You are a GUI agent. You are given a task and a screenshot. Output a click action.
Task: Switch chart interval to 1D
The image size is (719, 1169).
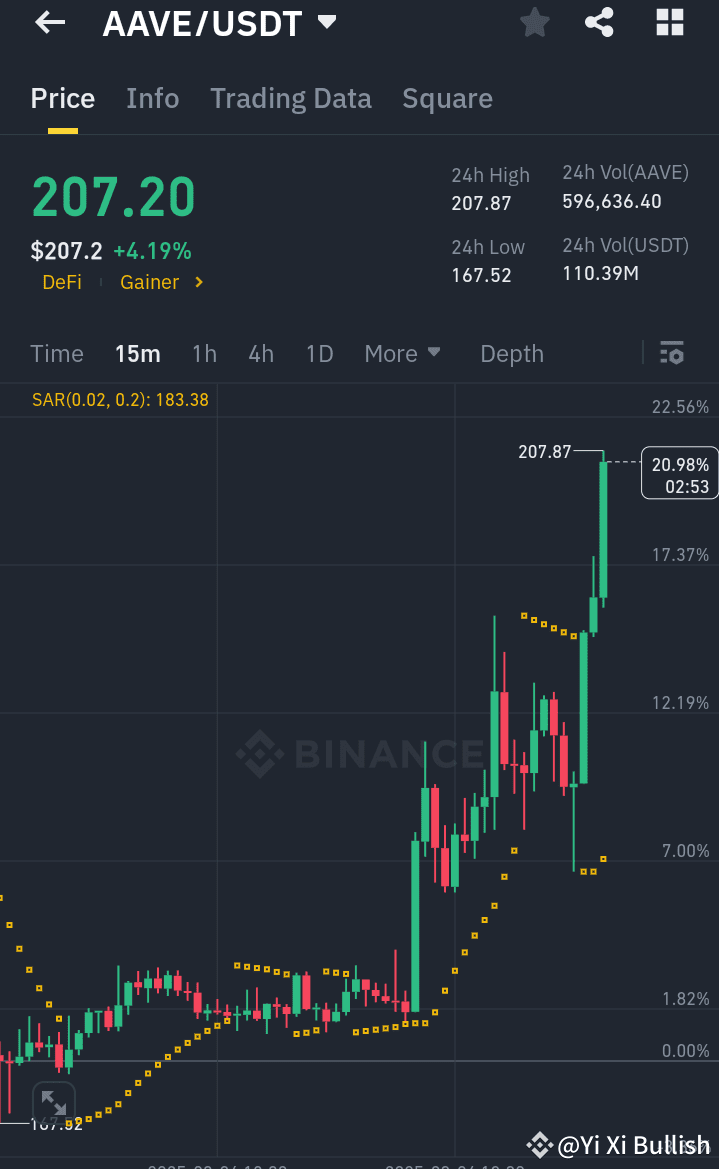pos(319,353)
